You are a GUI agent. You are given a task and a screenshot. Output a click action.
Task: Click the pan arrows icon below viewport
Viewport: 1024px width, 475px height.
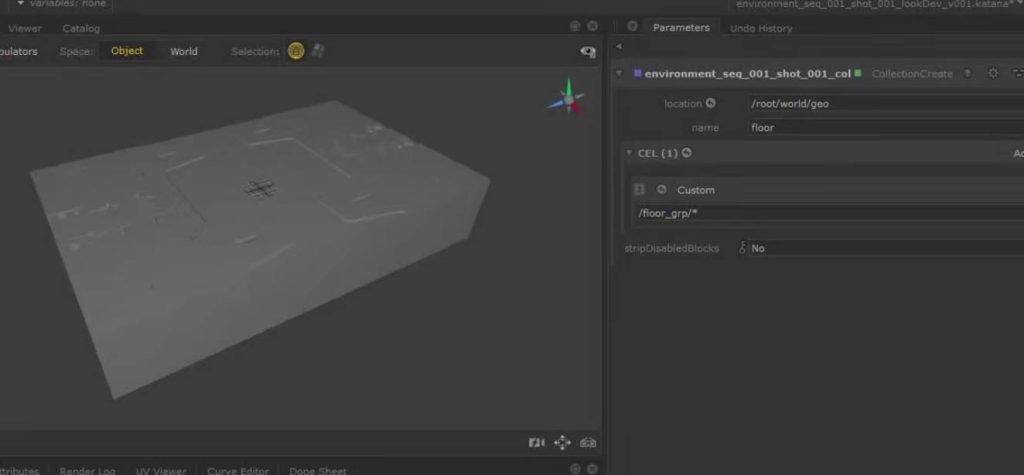coord(562,442)
